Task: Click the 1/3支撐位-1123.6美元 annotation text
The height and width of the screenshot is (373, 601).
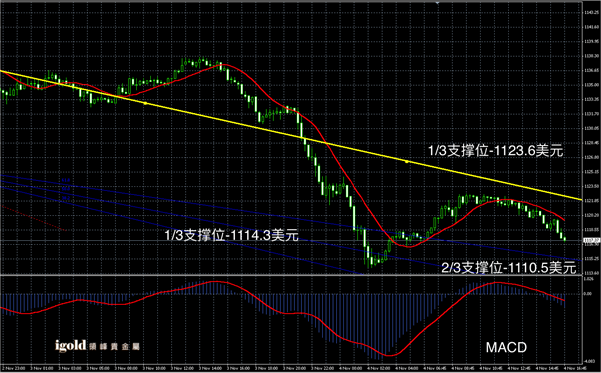Action: tap(496, 151)
